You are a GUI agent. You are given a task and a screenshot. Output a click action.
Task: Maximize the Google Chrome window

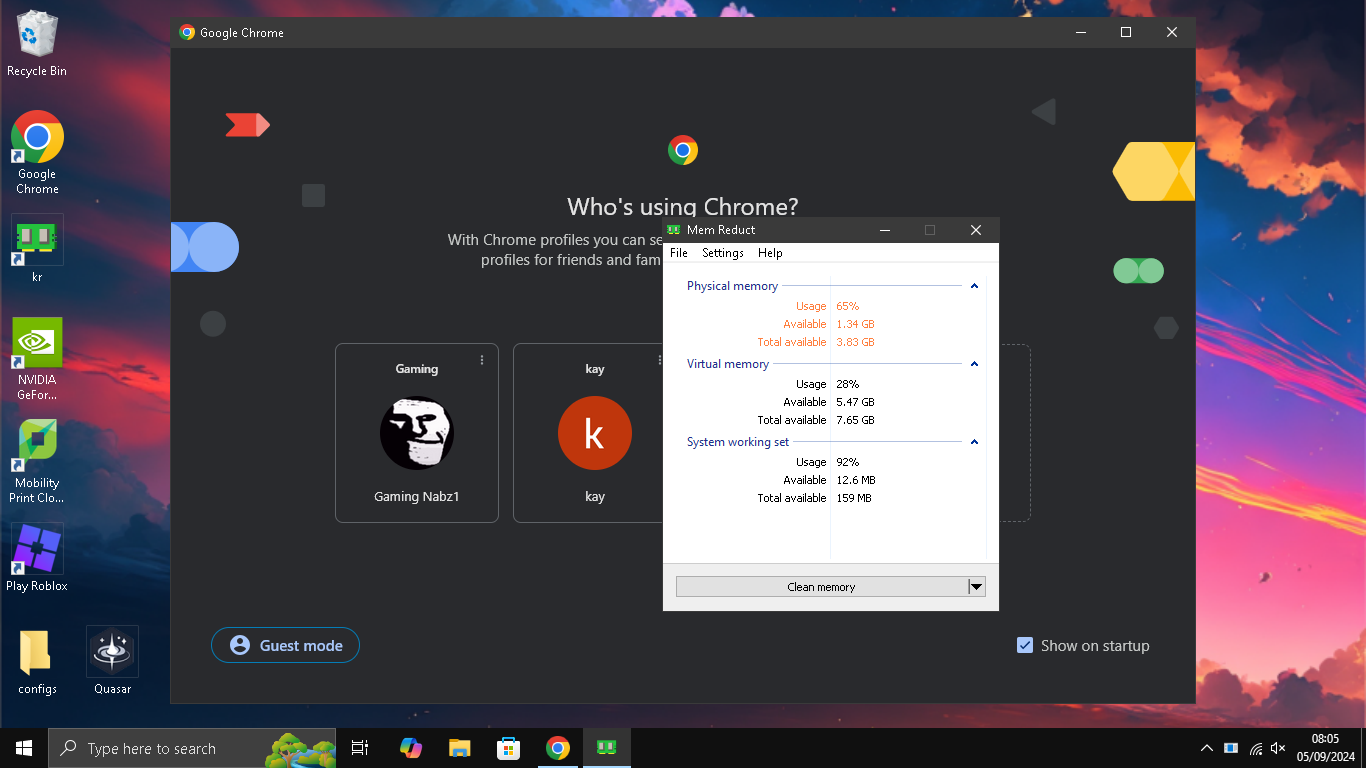click(1126, 32)
